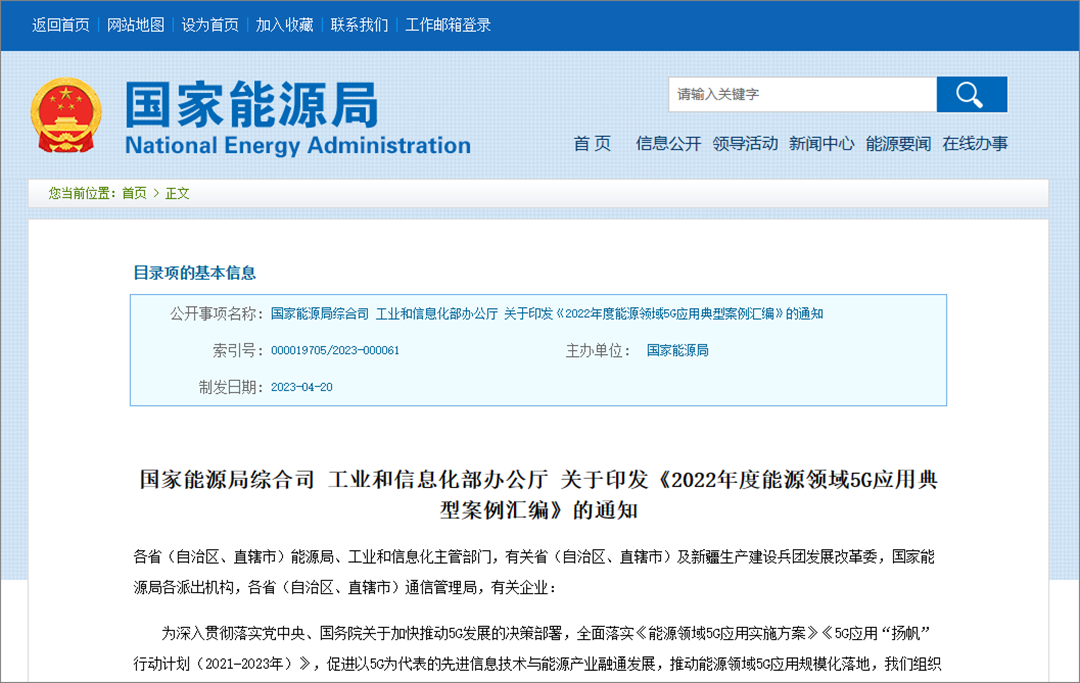Click 设为首页 link
Screen dimensions: 1080x683
[210, 25]
